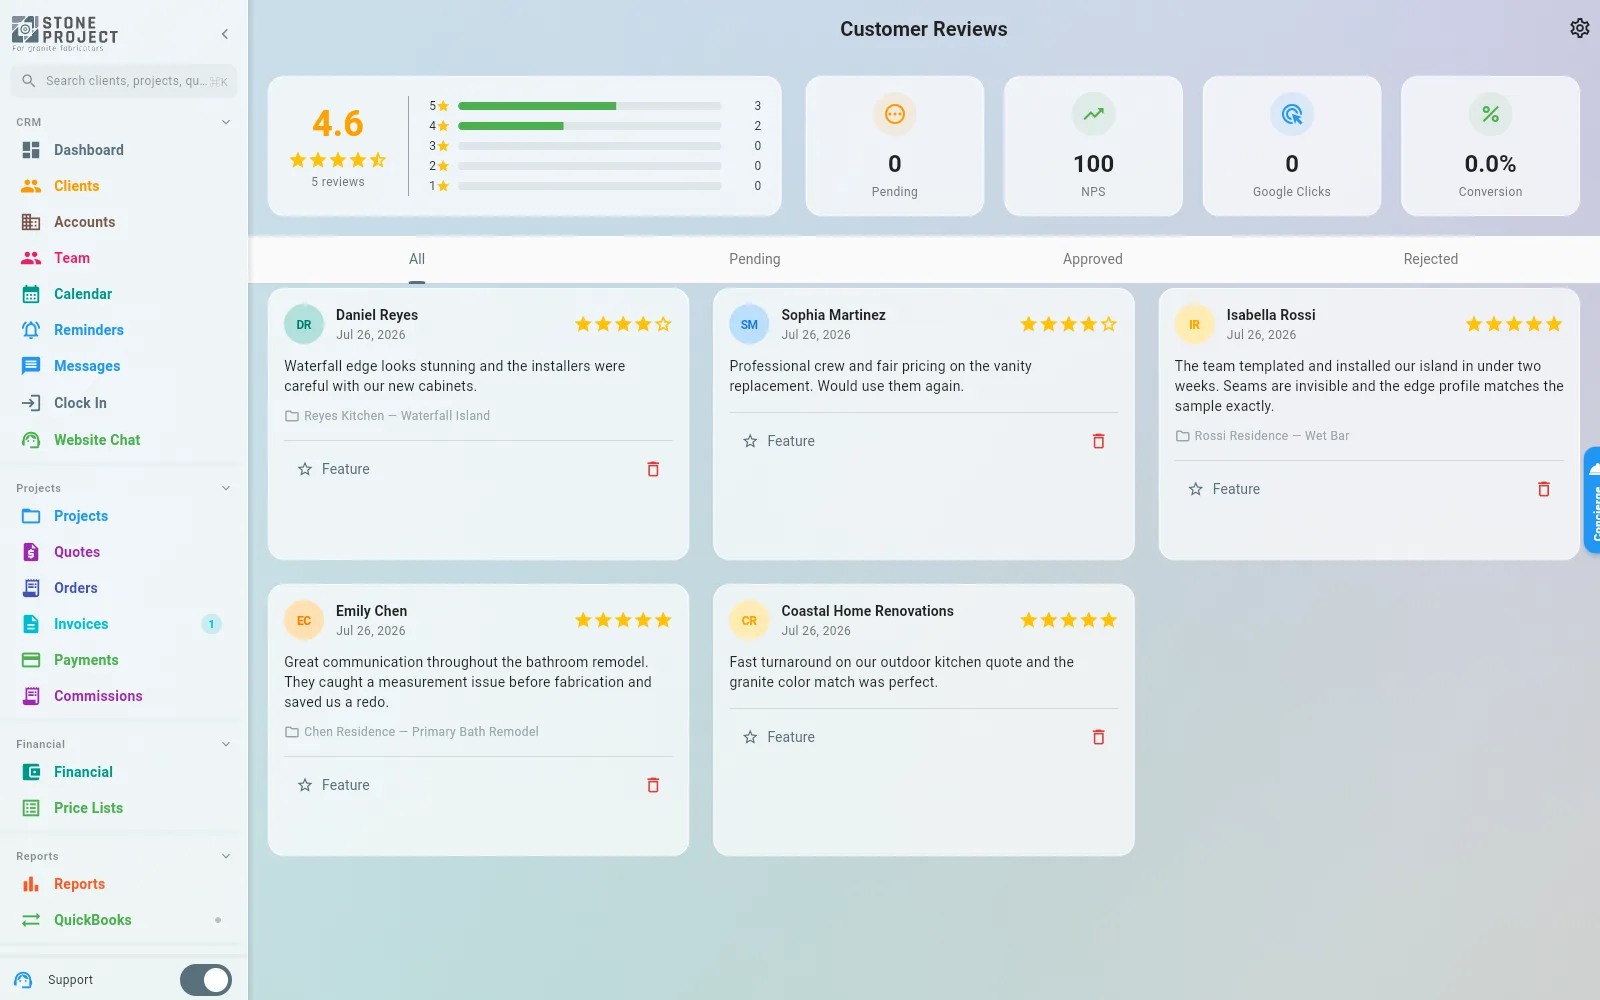
Task: Click the Orders receipt icon
Action: (31, 588)
